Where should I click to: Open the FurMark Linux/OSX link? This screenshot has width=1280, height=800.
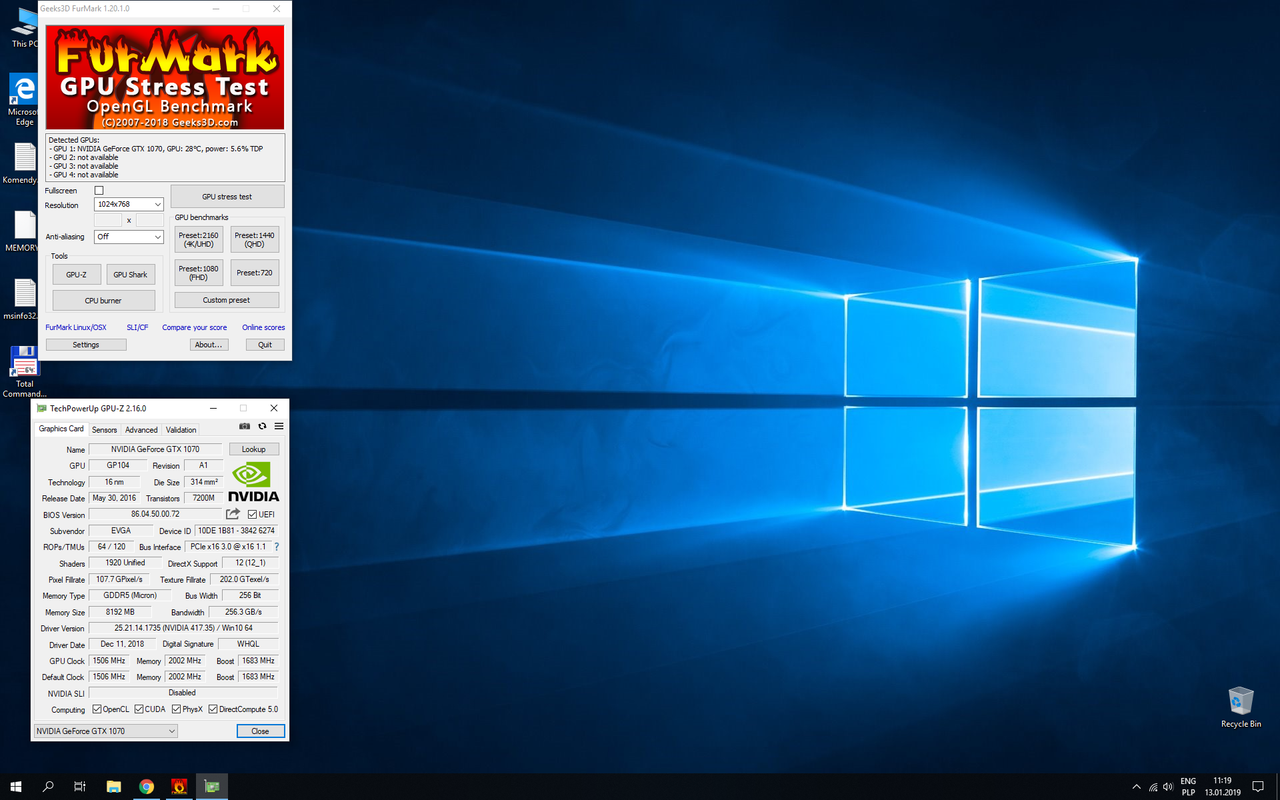pos(76,327)
